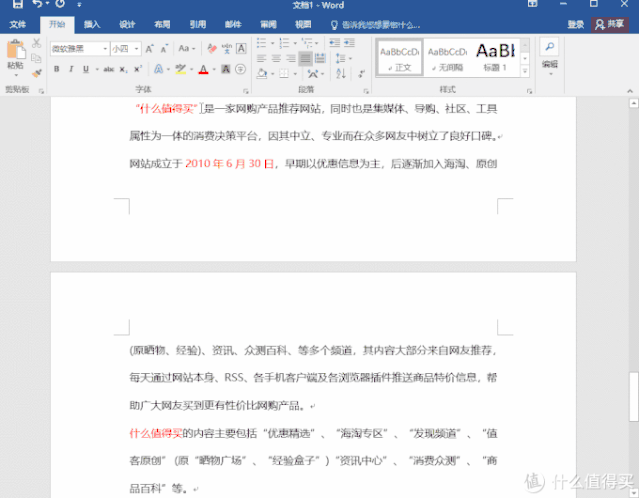Apply paragraph shading paint bucket
This screenshot has width=639, height=498.
click(262, 74)
